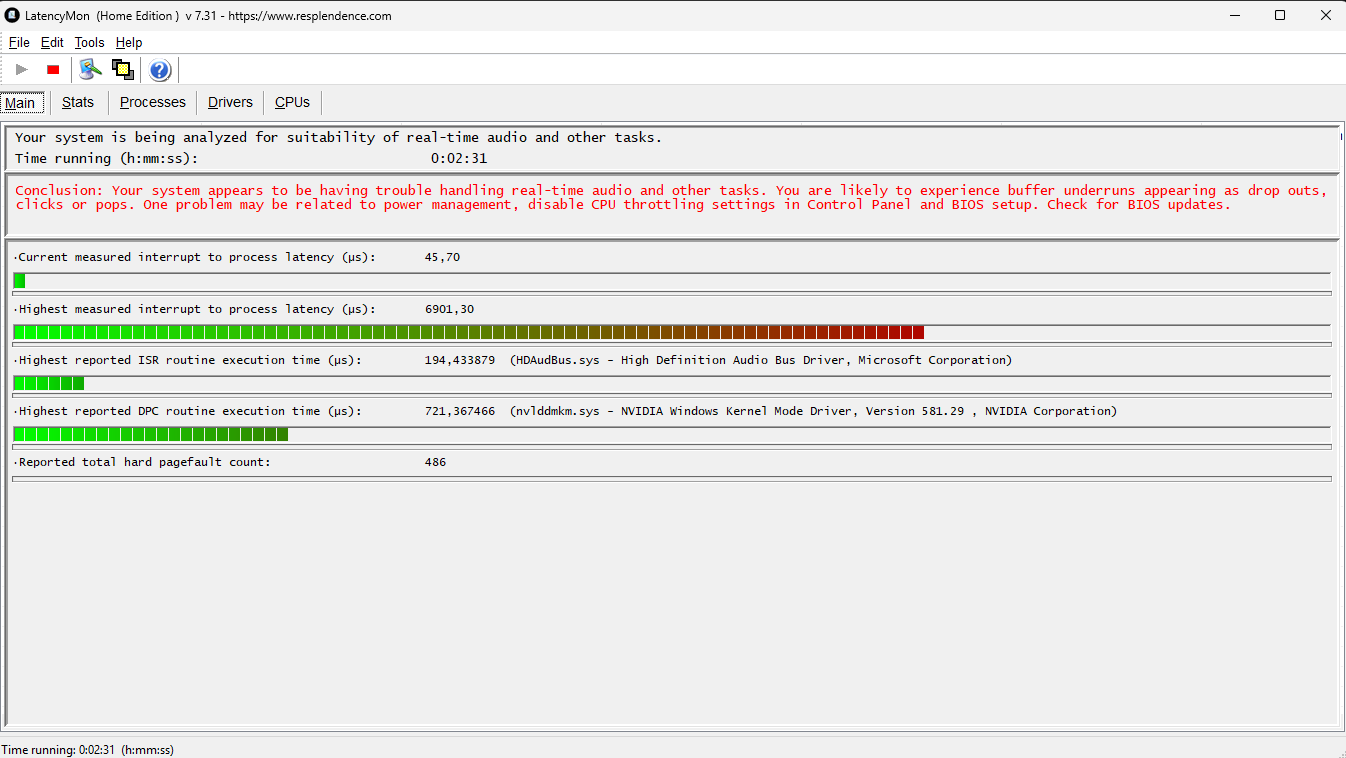Click the highest latency value 6901,30
The height and width of the screenshot is (758, 1346).
point(449,309)
